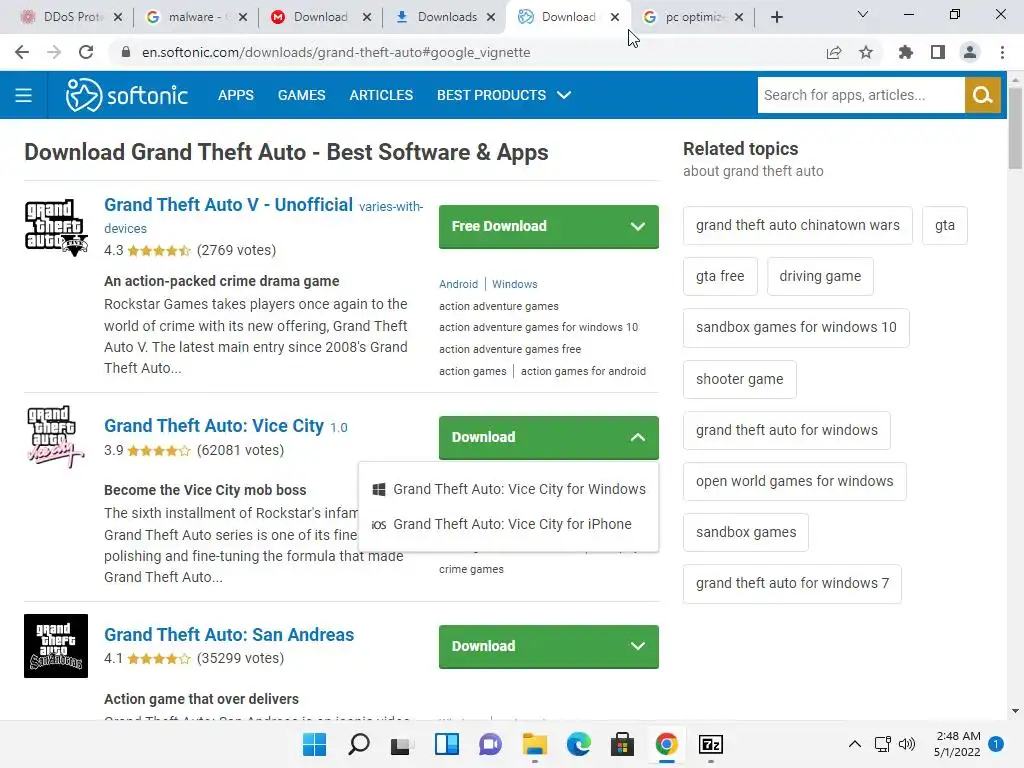Click the site padlock icon
Viewport: 1024px width, 768px height.
click(x=126, y=52)
